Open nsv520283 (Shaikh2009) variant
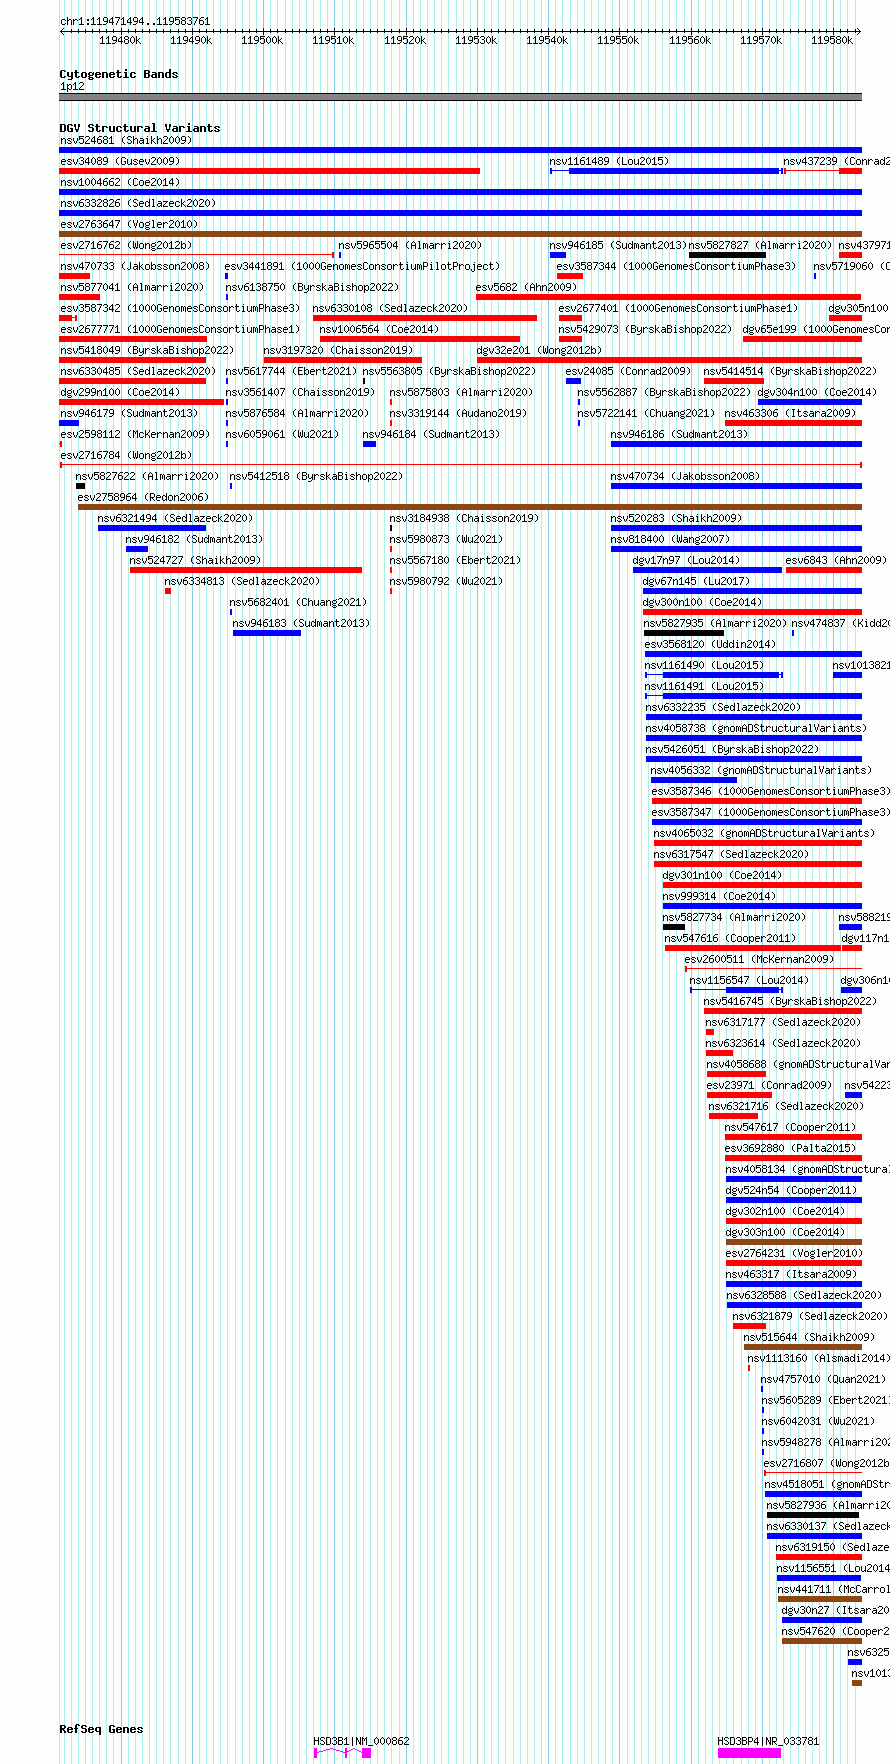The image size is (890, 1764). tap(676, 518)
